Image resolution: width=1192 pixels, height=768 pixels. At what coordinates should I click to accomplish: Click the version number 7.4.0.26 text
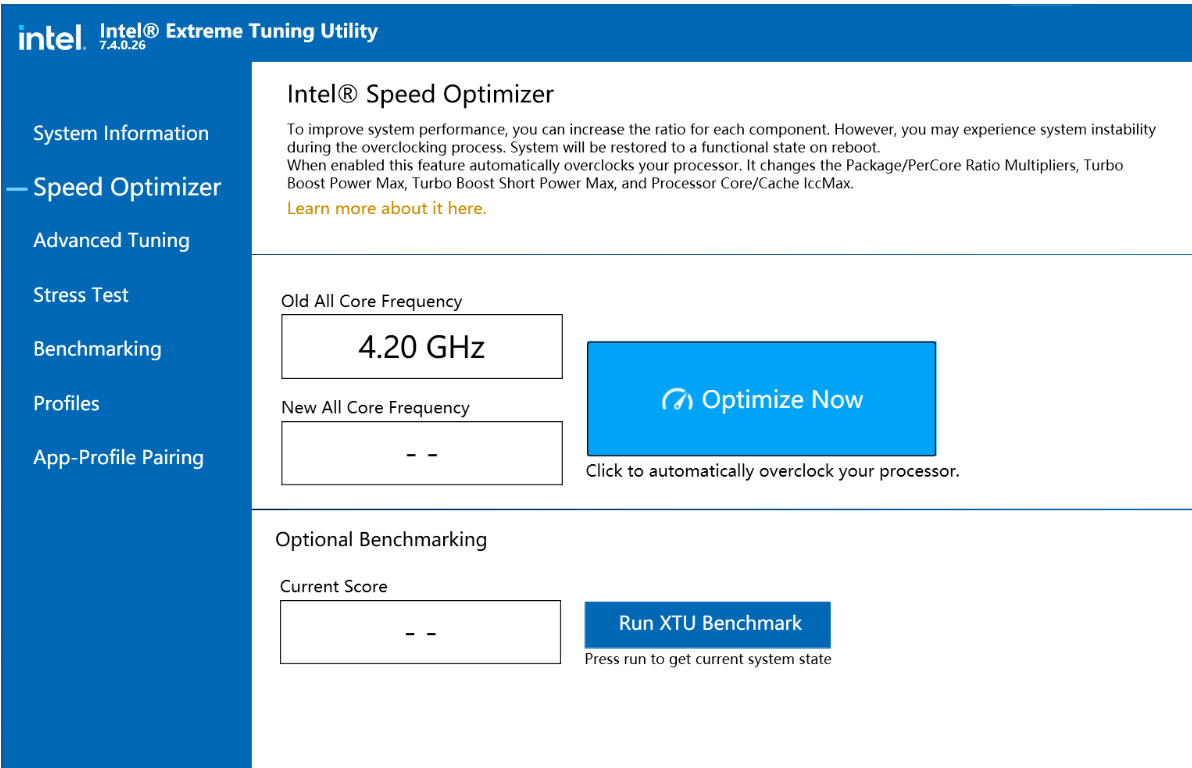[x=121, y=44]
